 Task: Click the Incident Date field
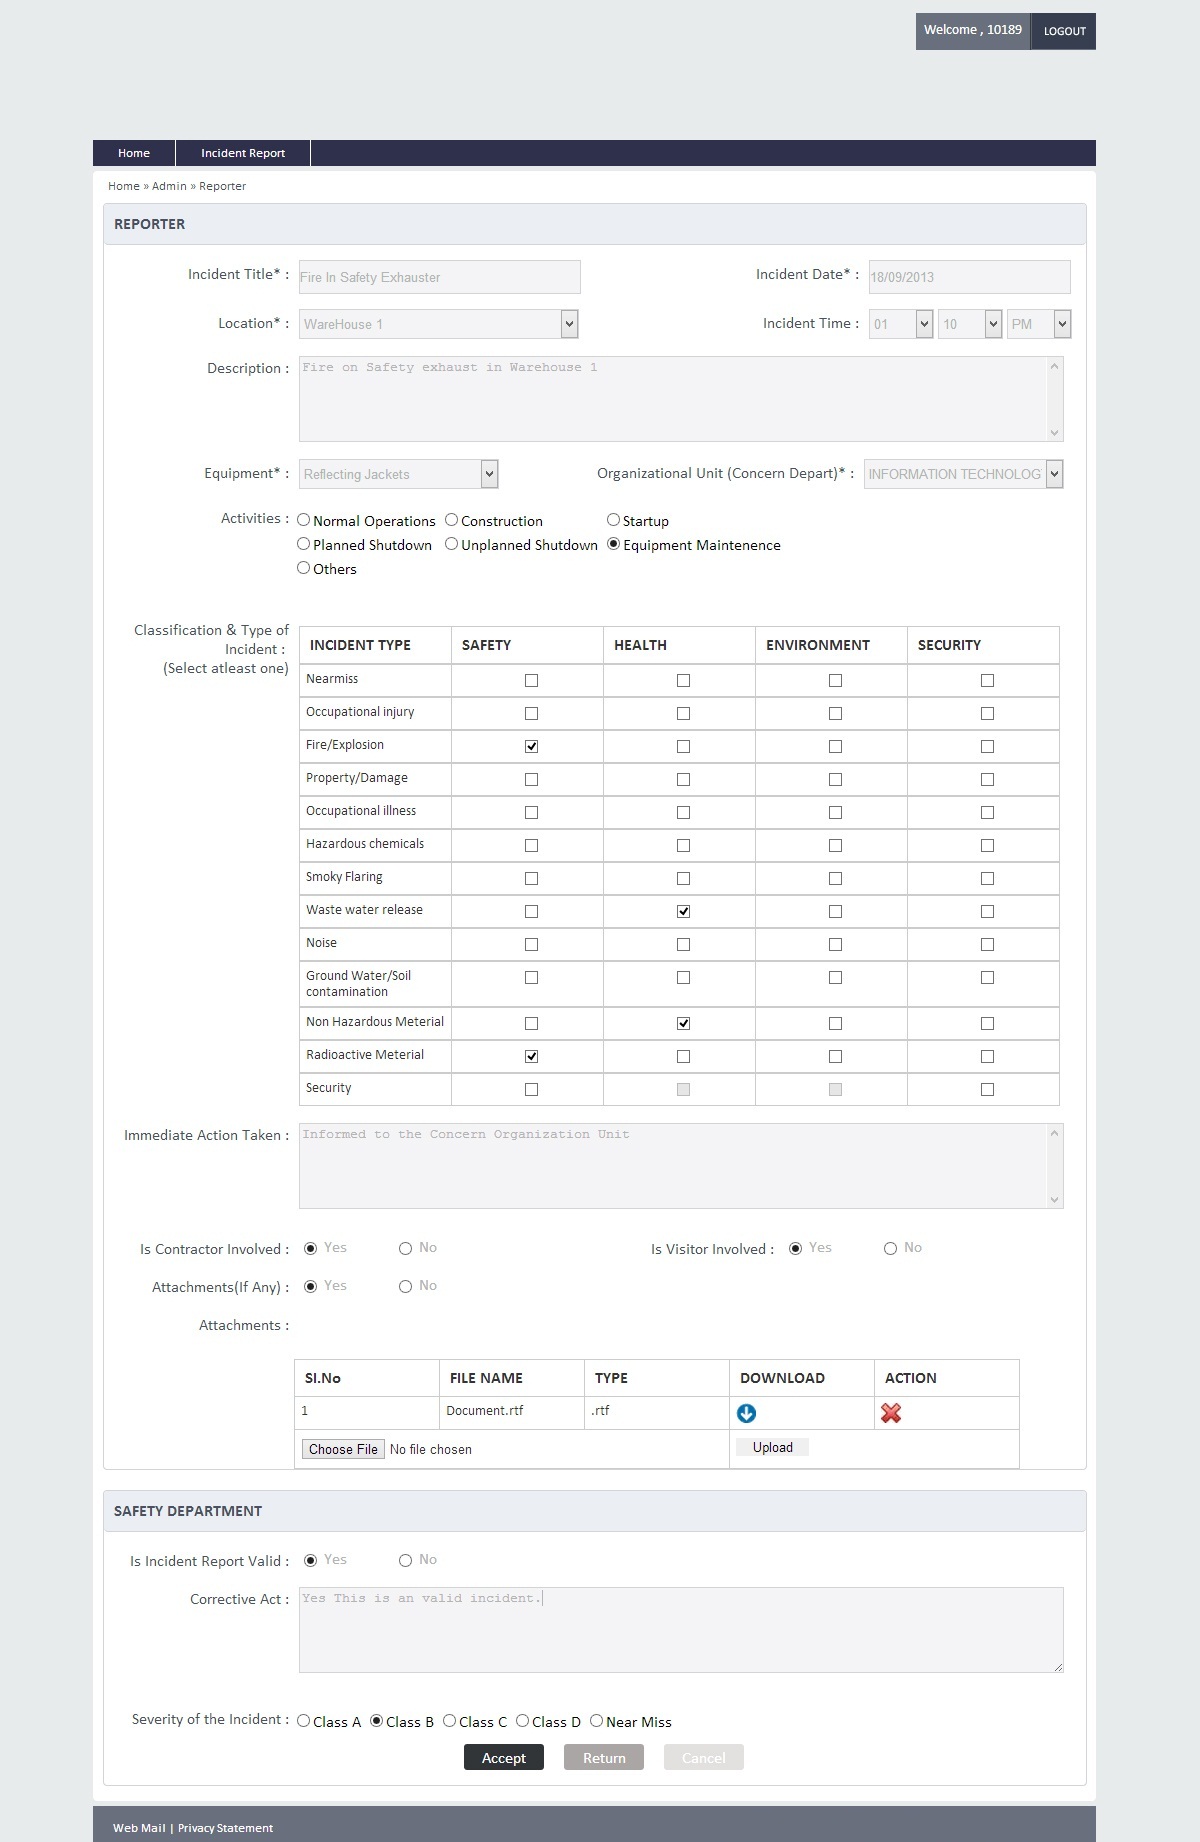click(x=969, y=277)
